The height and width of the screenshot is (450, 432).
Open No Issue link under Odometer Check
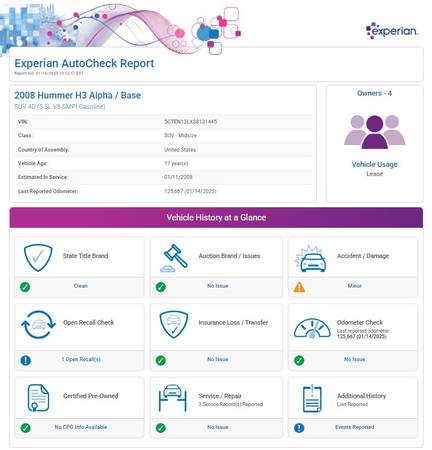354,359
